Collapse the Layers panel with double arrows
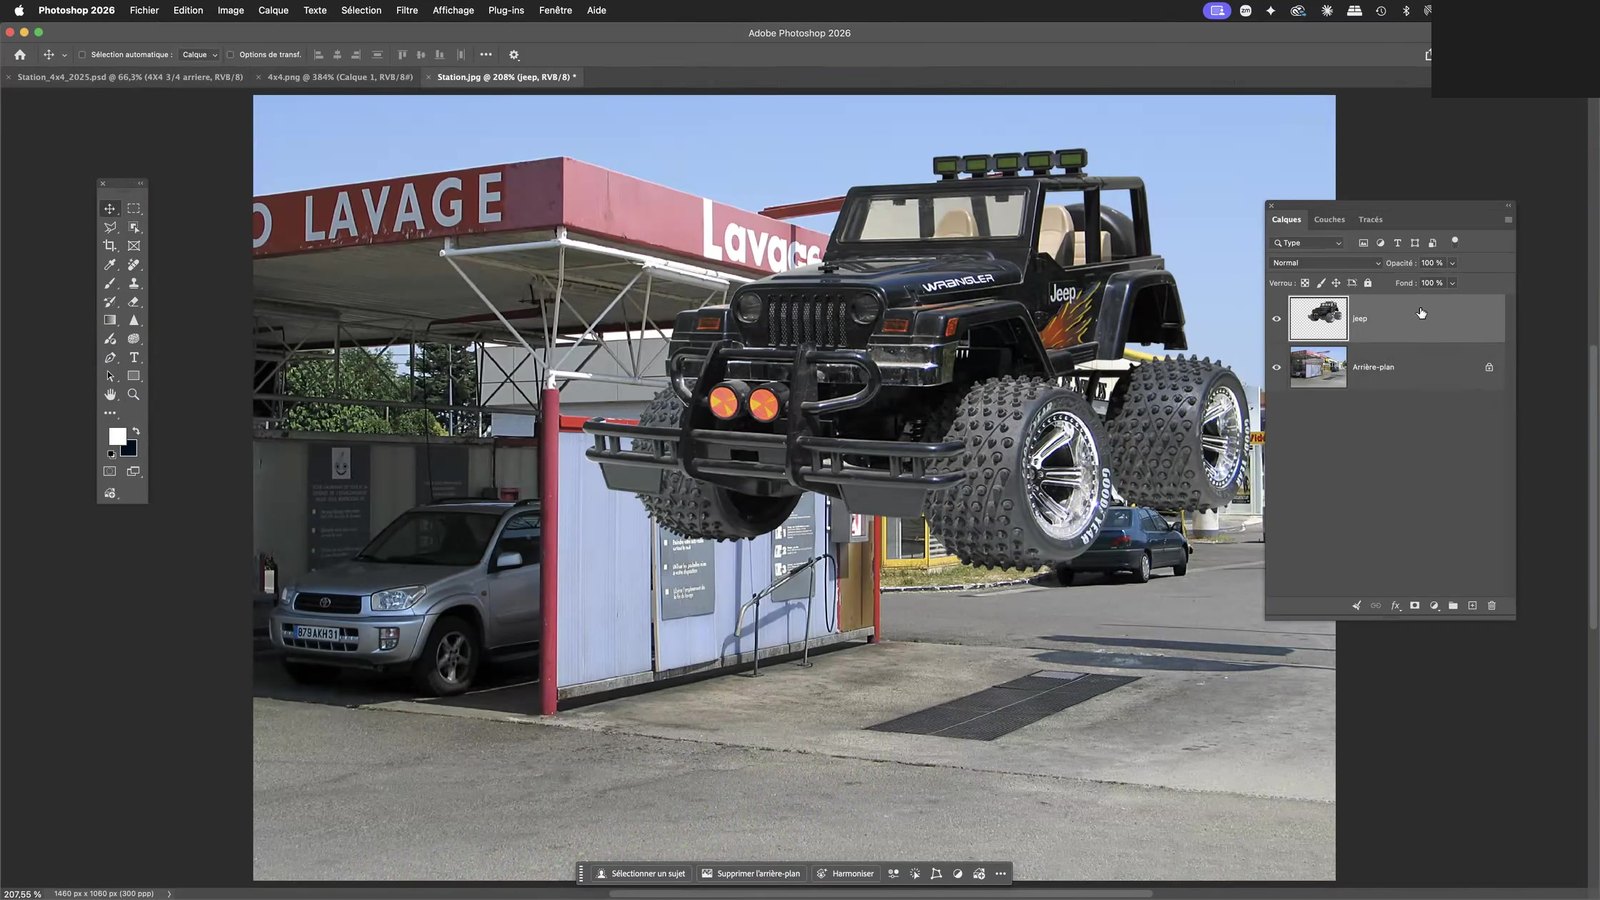The image size is (1600, 900). 1508,205
